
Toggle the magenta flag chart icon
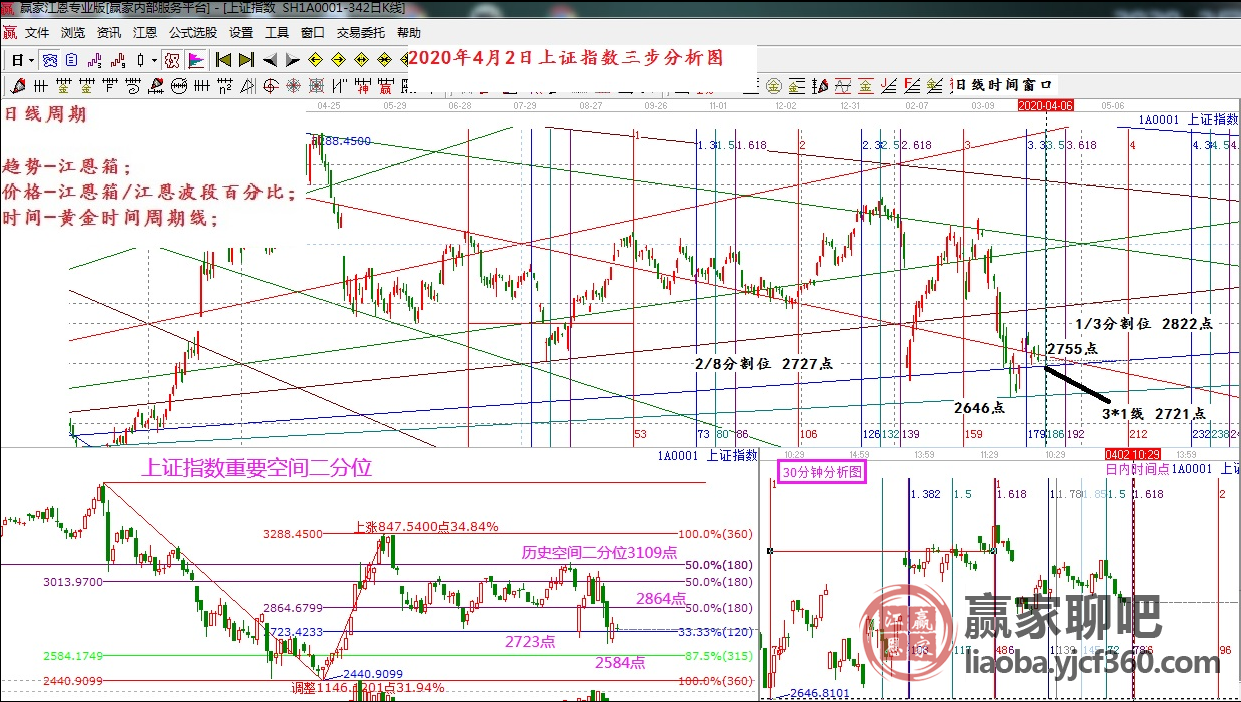(196, 60)
